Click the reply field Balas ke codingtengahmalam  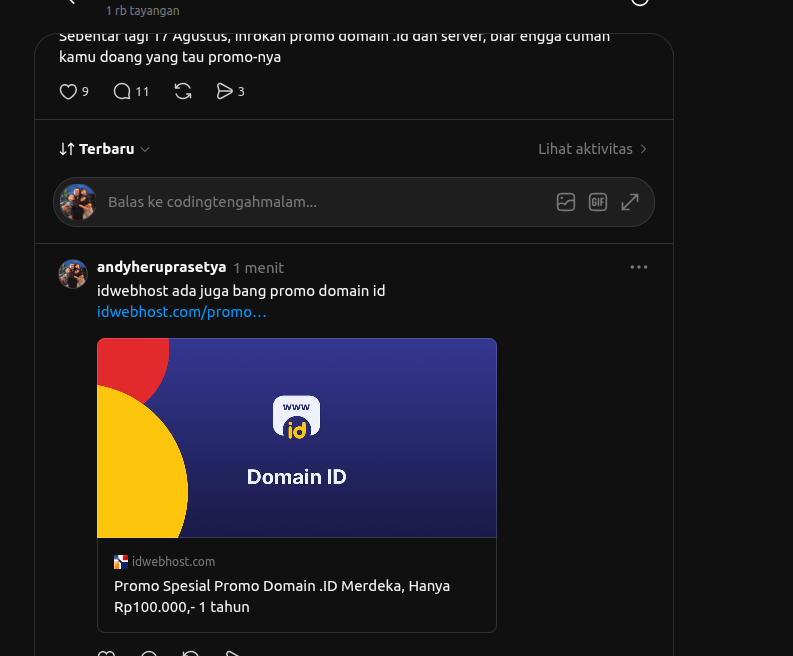[x=324, y=202]
